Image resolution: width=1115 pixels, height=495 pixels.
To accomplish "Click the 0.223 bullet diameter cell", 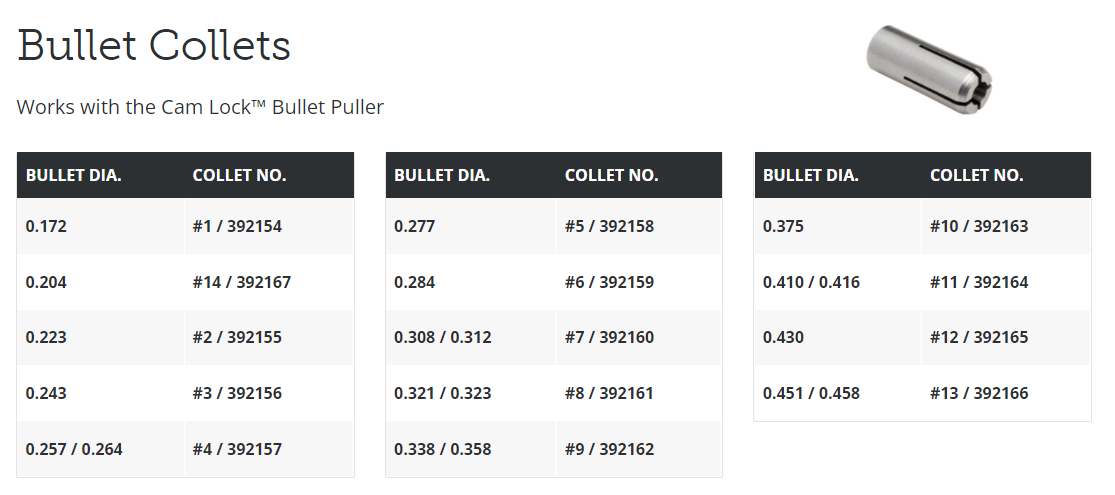I will click(100, 337).
